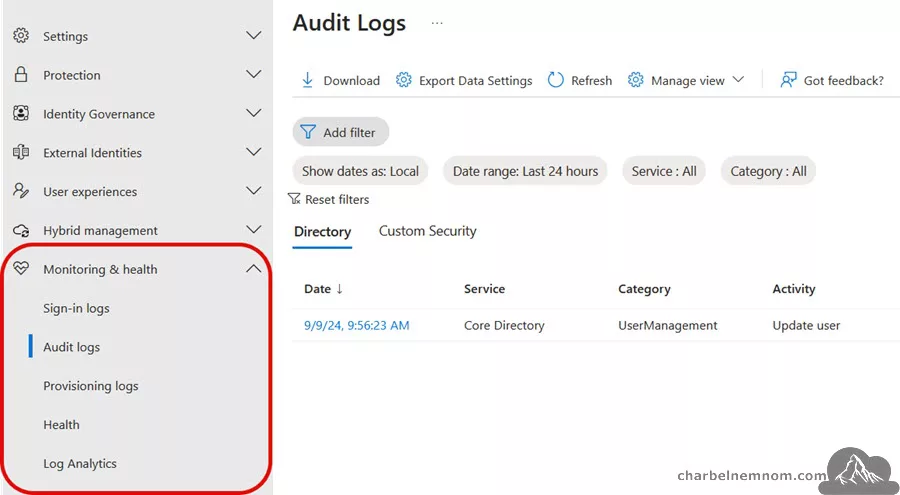Open Sign-in logs in the sidebar
Image resolution: width=900 pixels, height=495 pixels.
point(76,308)
